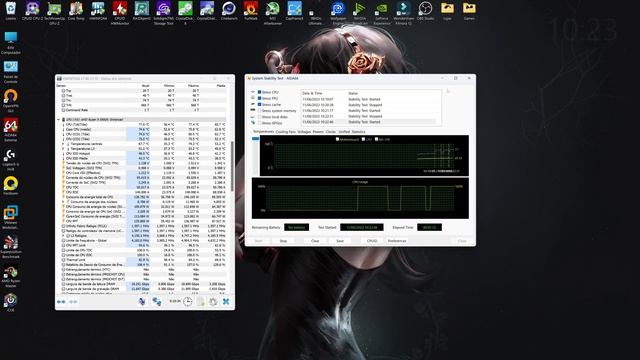Expand Consumo de energia dos núcleos row
The height and width of the screenshot is (360, 640).
point(63,202)
